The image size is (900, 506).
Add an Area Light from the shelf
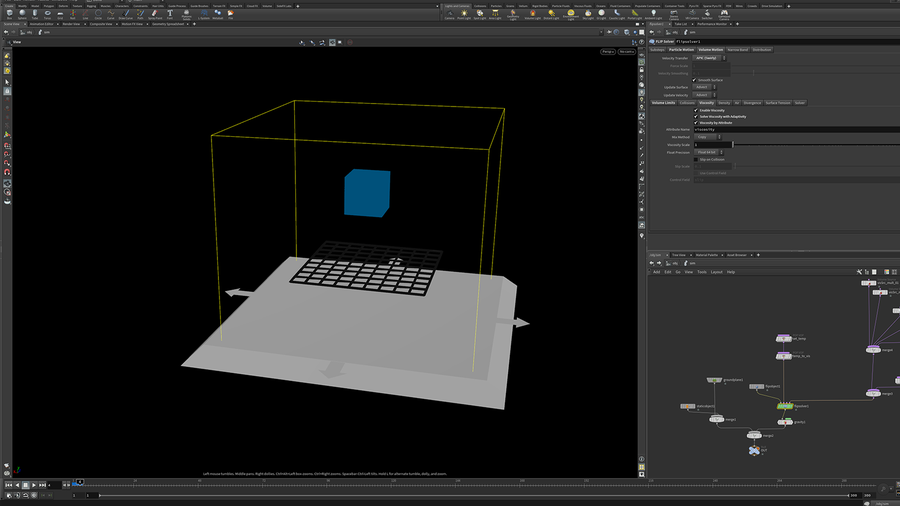pyautogui.click(x=495, y=14)
